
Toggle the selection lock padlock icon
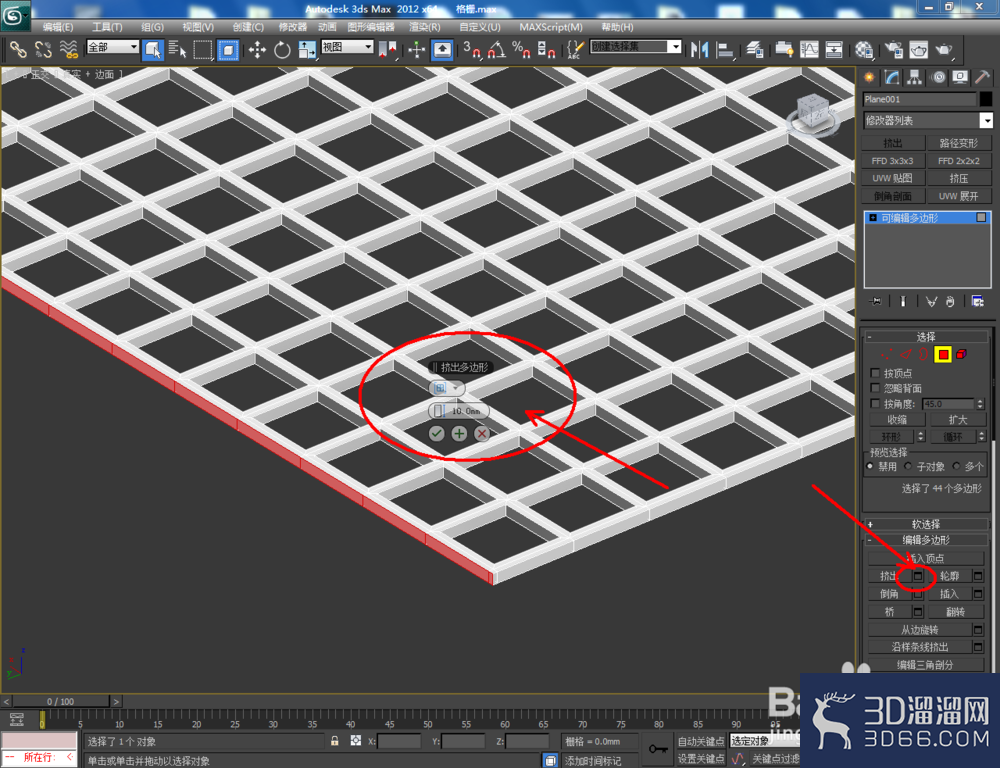coord(335,741)
